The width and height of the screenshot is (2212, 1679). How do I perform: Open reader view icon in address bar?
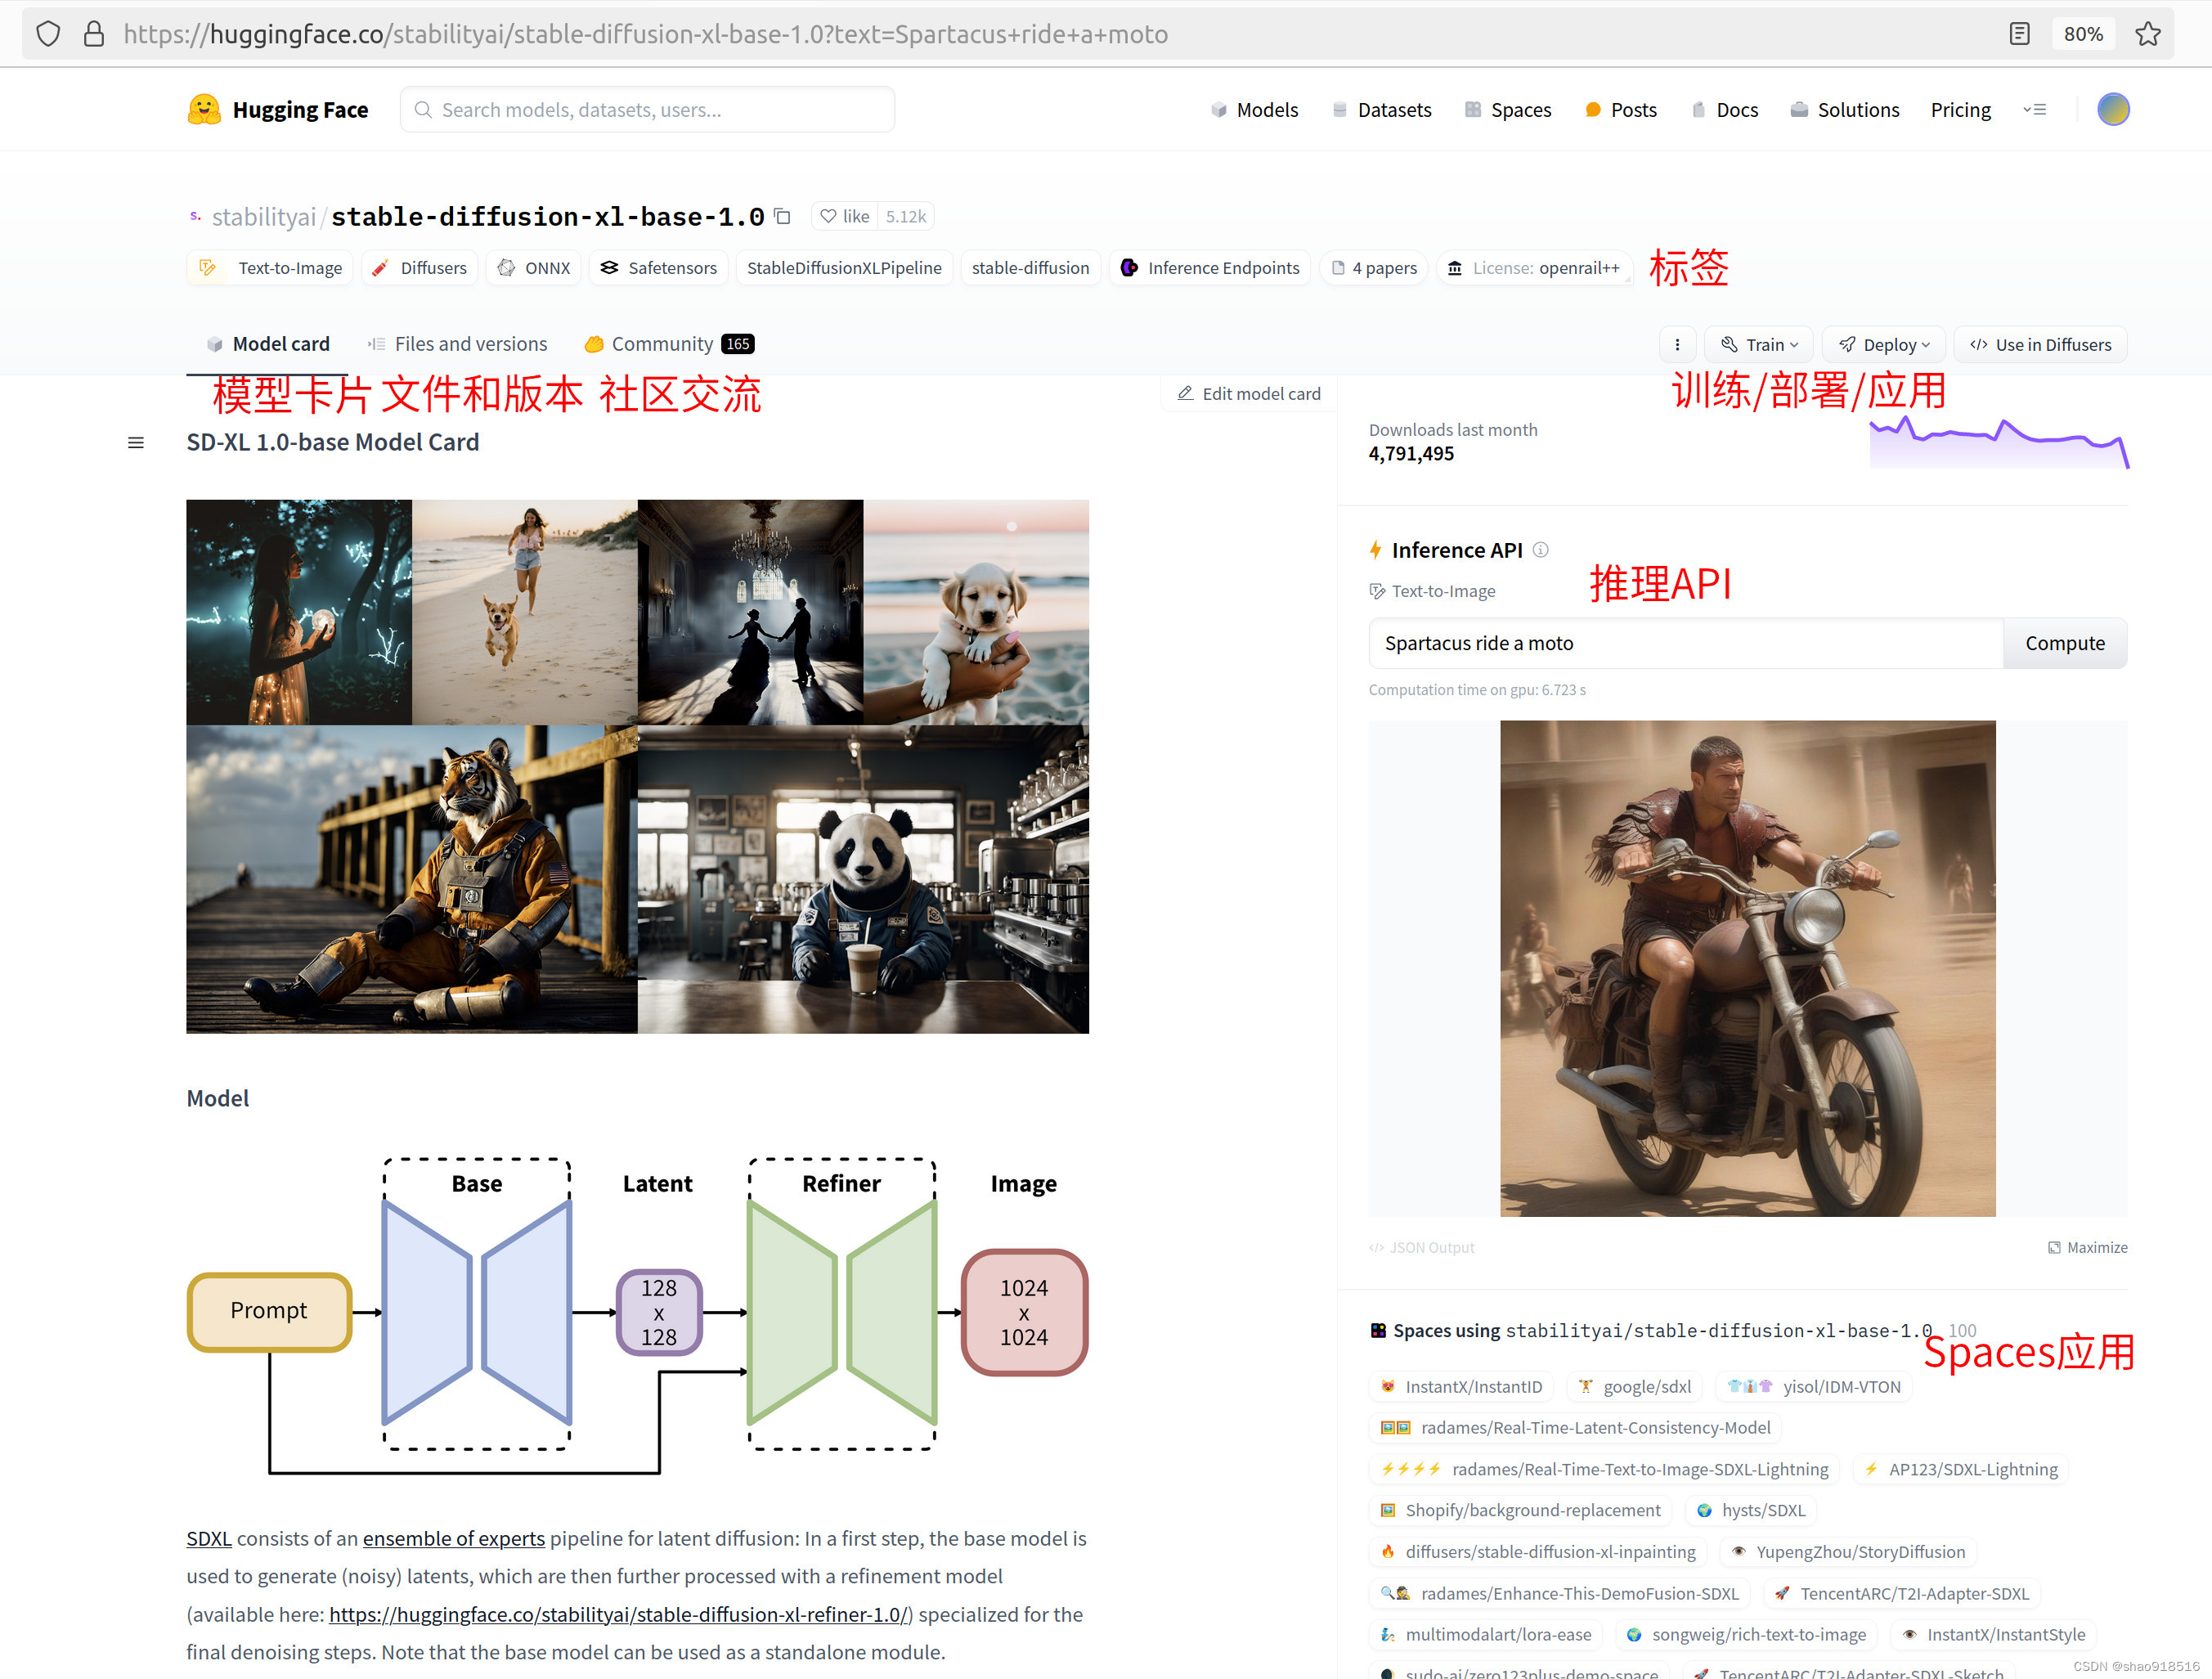coord(2019,34)
